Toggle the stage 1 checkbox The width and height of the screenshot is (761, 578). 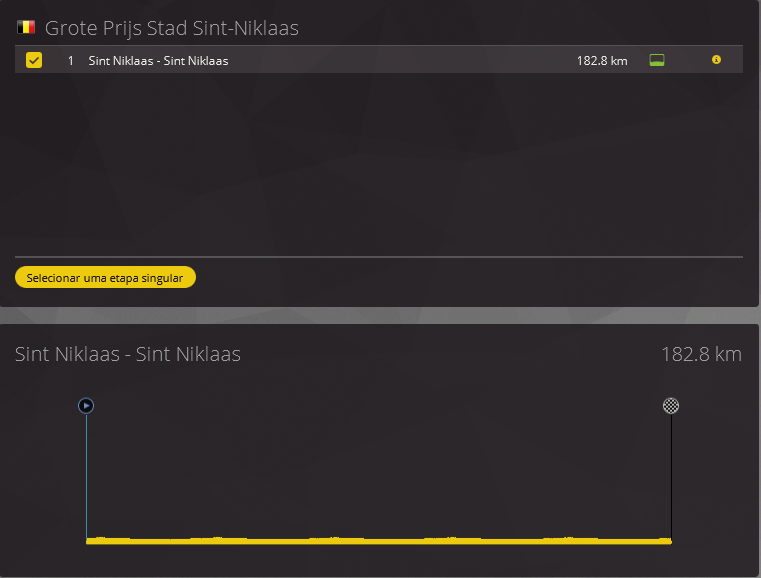click(x=34, y=60)
